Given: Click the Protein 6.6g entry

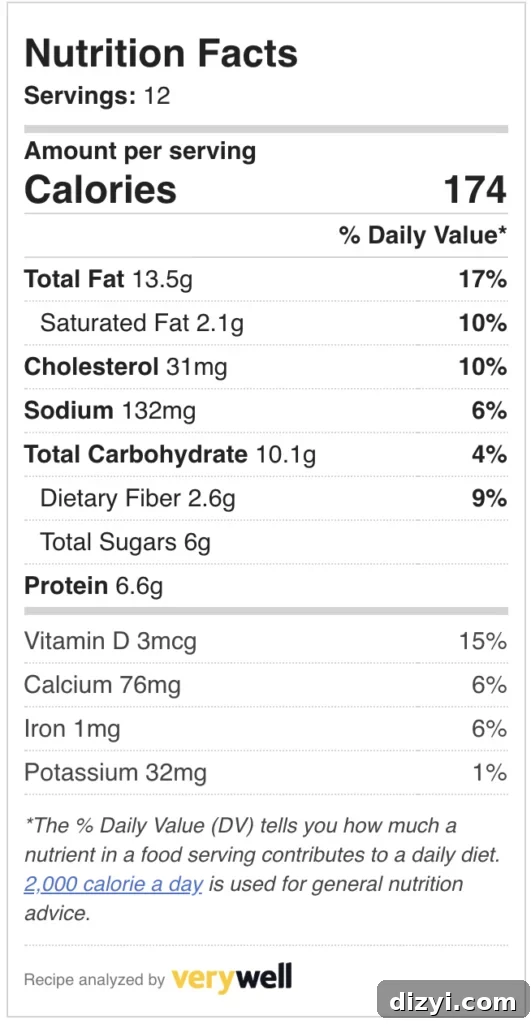Looking at the screenshot, I should tap(266, 586).
